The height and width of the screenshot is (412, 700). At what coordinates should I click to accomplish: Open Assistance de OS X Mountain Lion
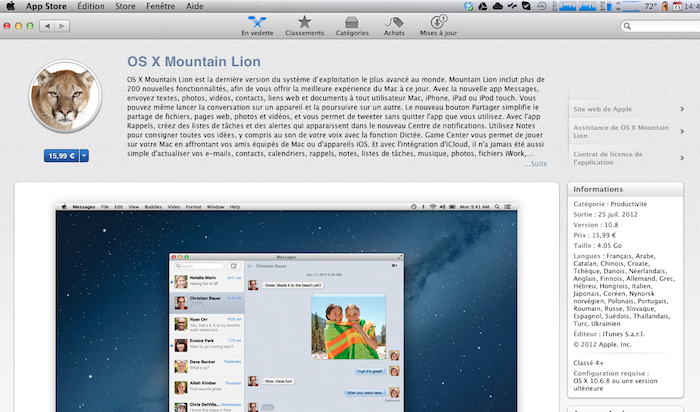click(x=621, y=131)
